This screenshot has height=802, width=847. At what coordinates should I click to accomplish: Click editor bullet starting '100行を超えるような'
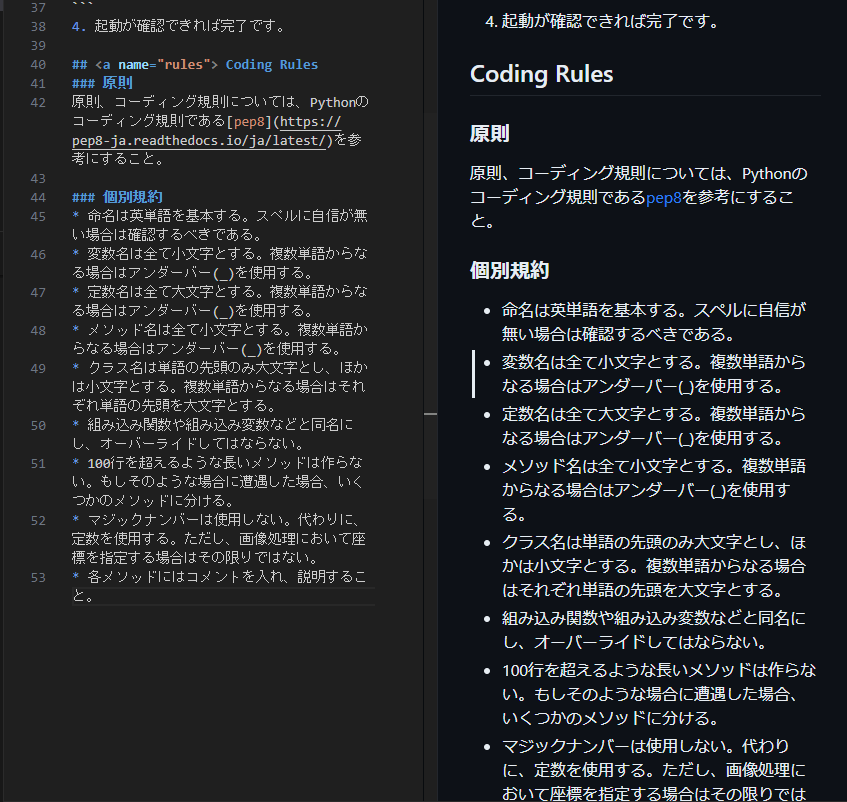[x=218, y=482]
